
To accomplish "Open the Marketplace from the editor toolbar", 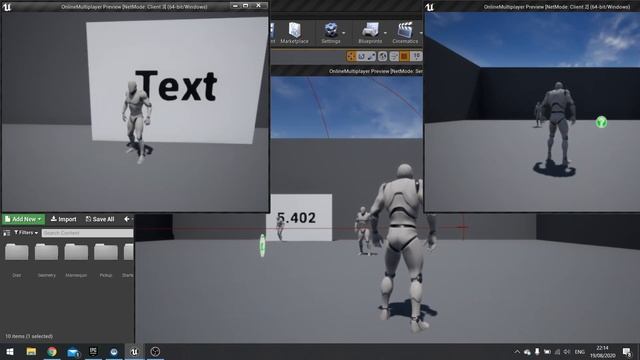I will pos(294,33).
